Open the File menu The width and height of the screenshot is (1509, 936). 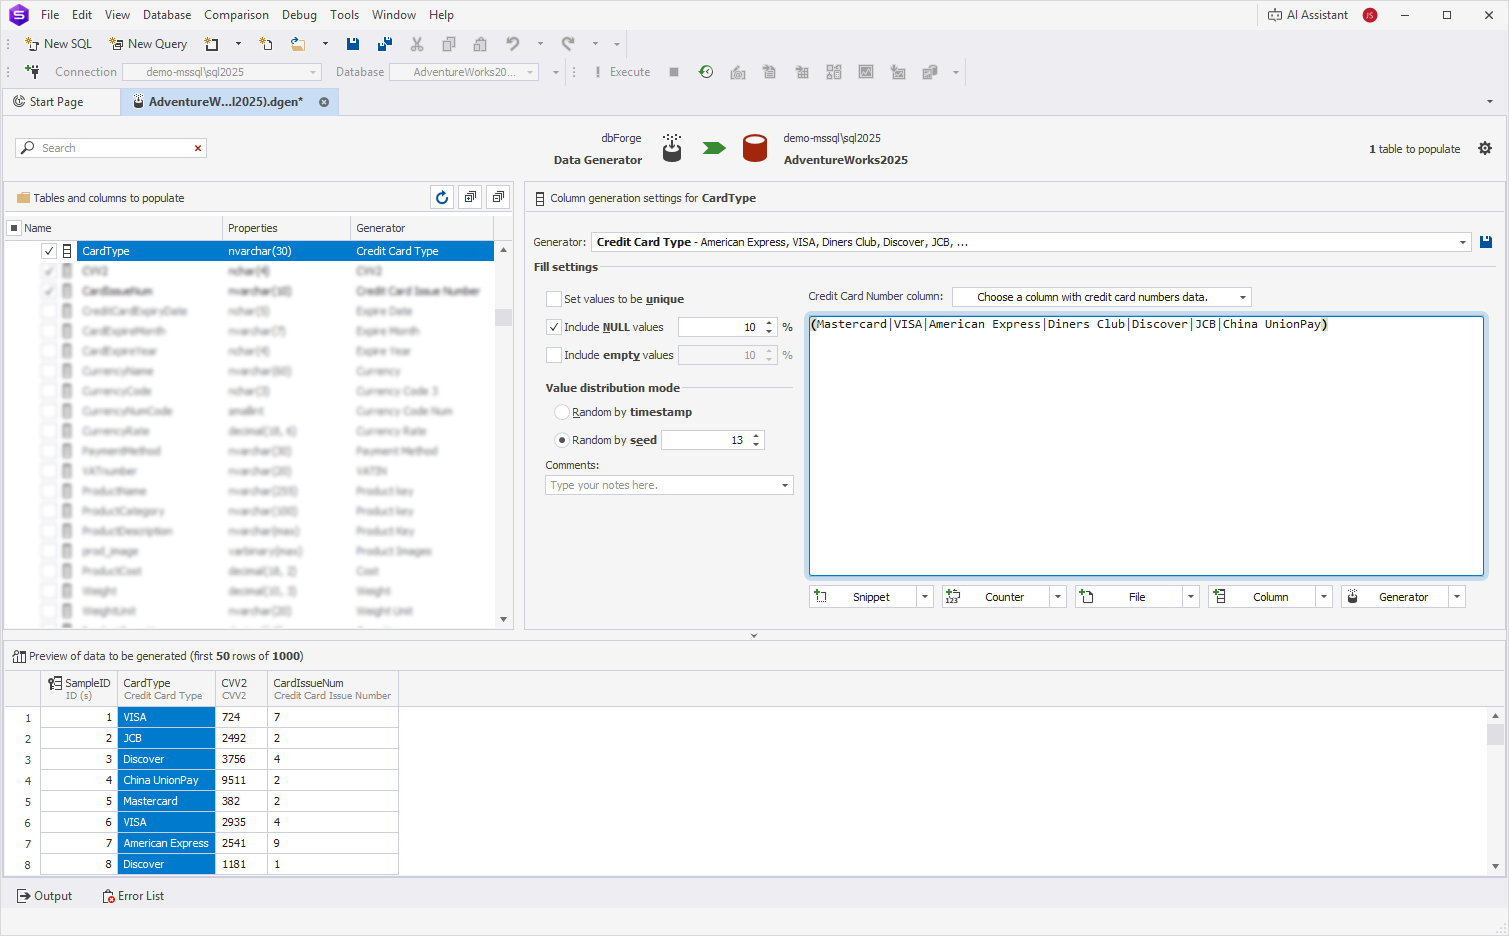coord(50,15)
